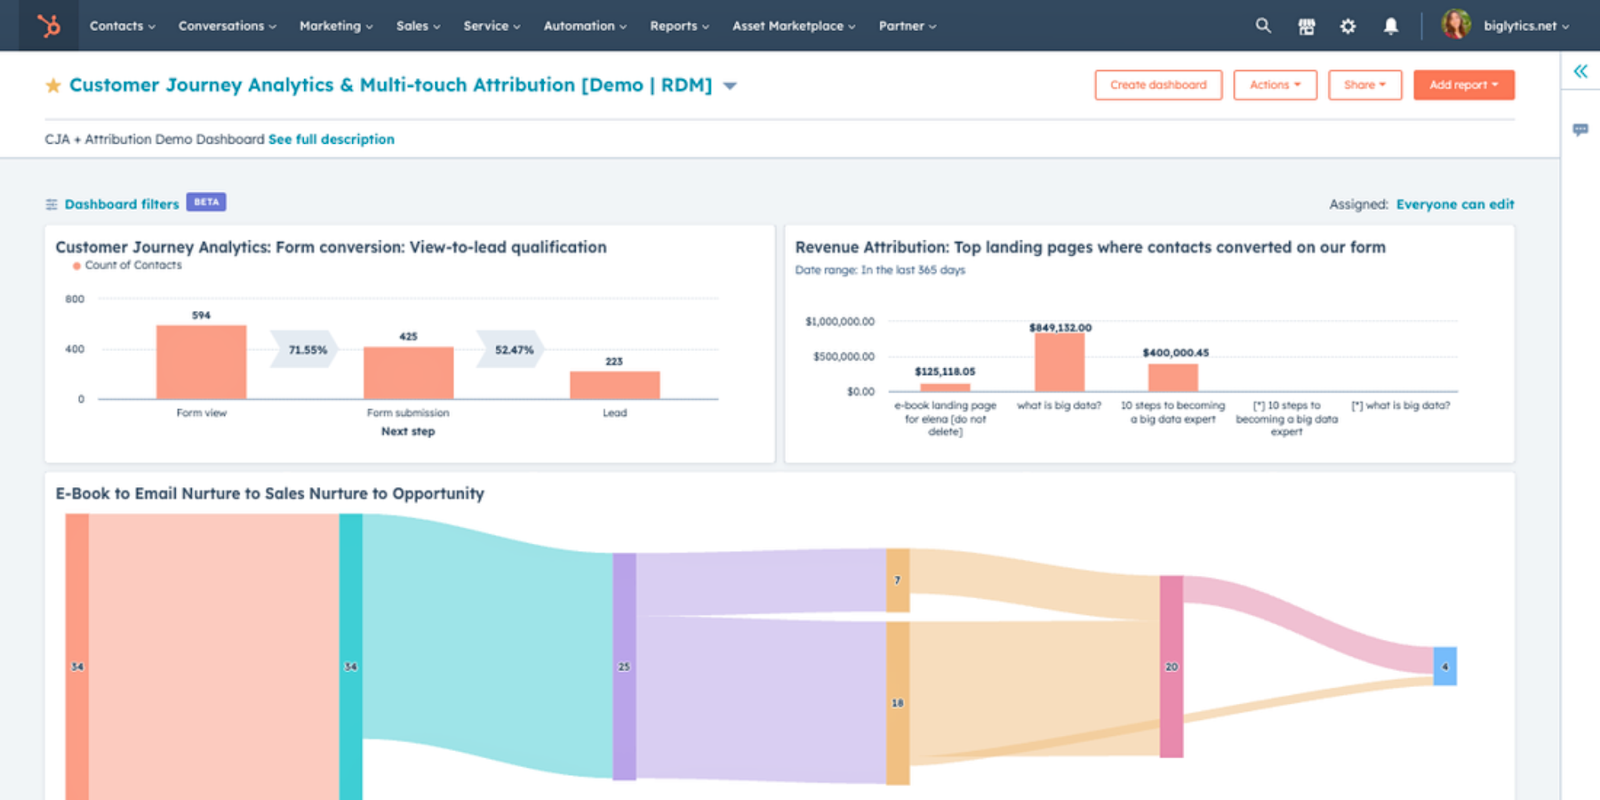Open the search magnifier icon
This screenshot has width=1600, height=800.
click(1263, 26)
